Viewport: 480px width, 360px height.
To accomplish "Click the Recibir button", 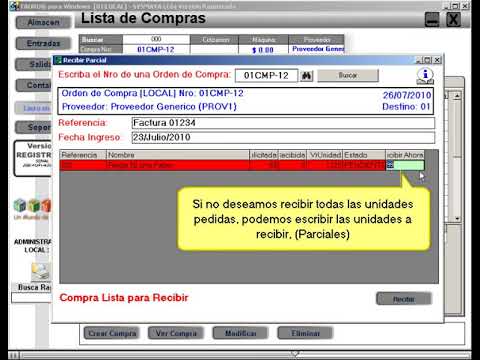I will click(x=404, y=299).
